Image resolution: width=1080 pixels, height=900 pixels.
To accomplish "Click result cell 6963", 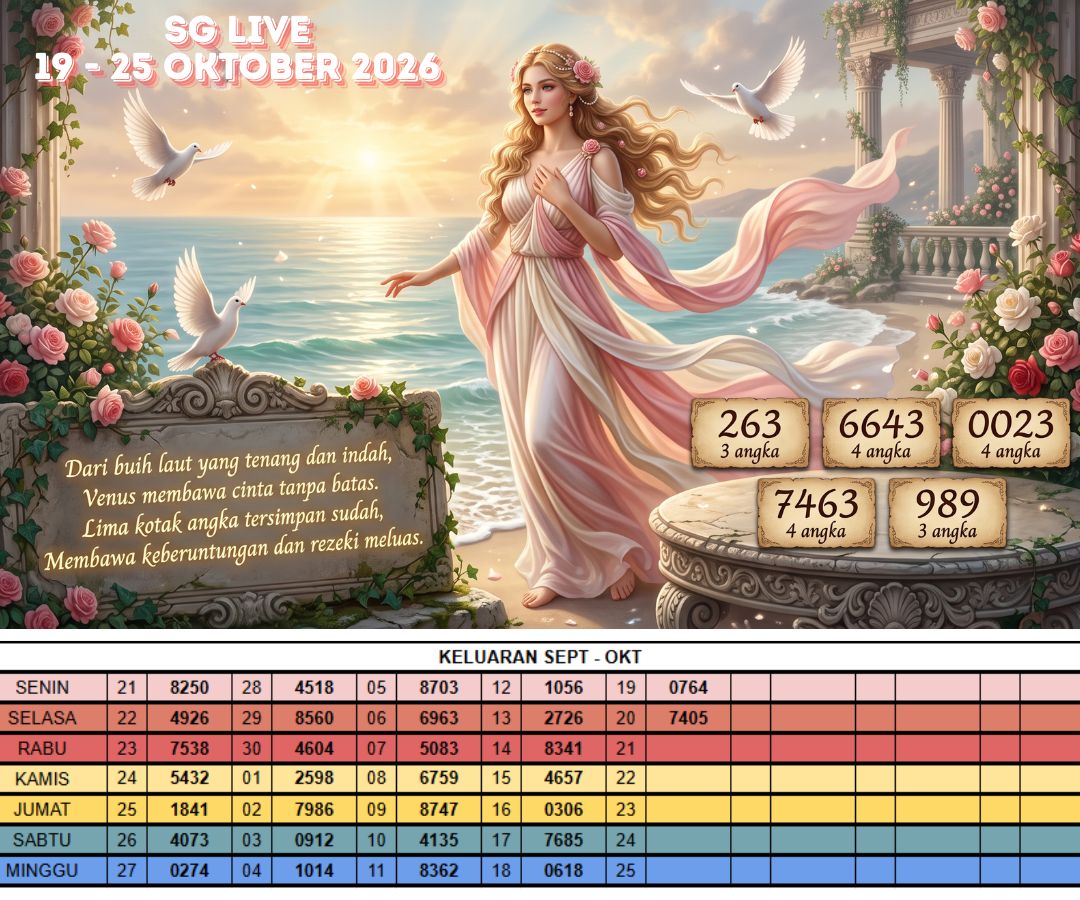I will (439, 718).
